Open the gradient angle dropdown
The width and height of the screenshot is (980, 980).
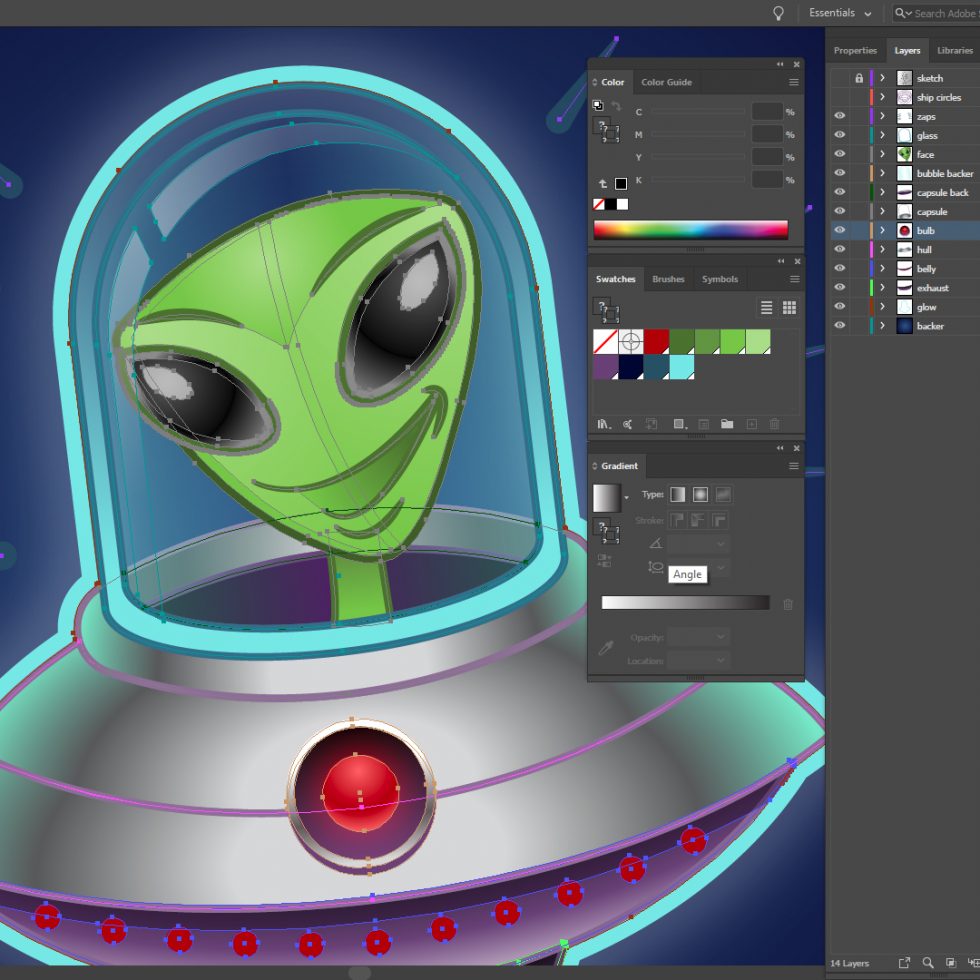720,543
